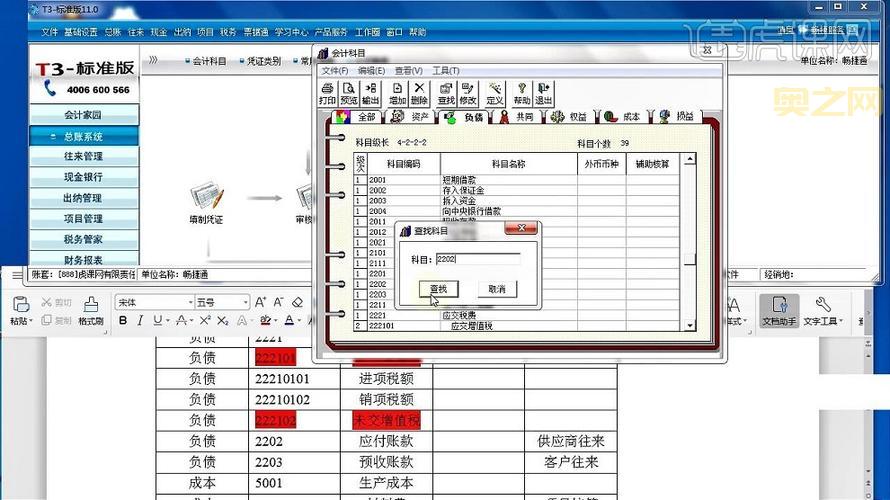Viewport: 890px width, 500px height.
Task: Open 往来管理 in the sidebar
Action: [x=83, y=156]
